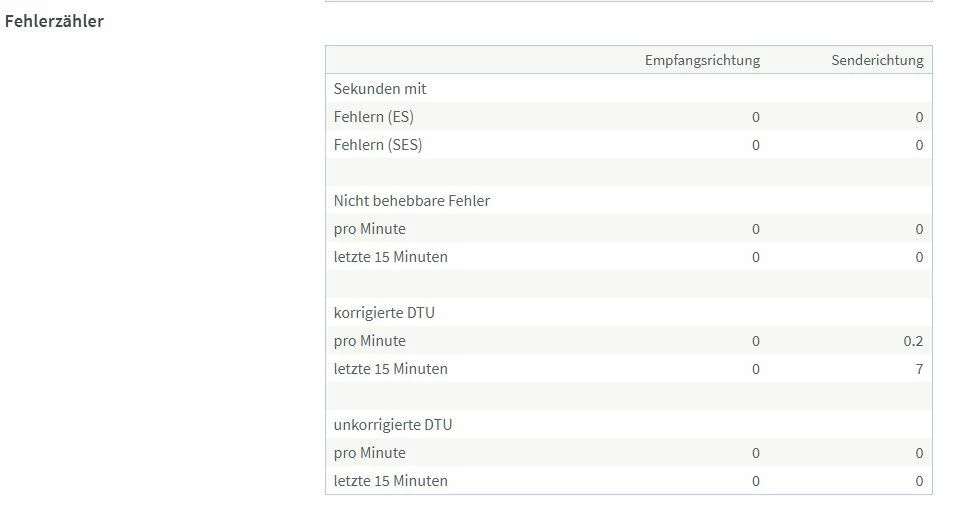Select the Empfangsrichtung column header
Screen dimensions: 953x510
click(702, 60)
